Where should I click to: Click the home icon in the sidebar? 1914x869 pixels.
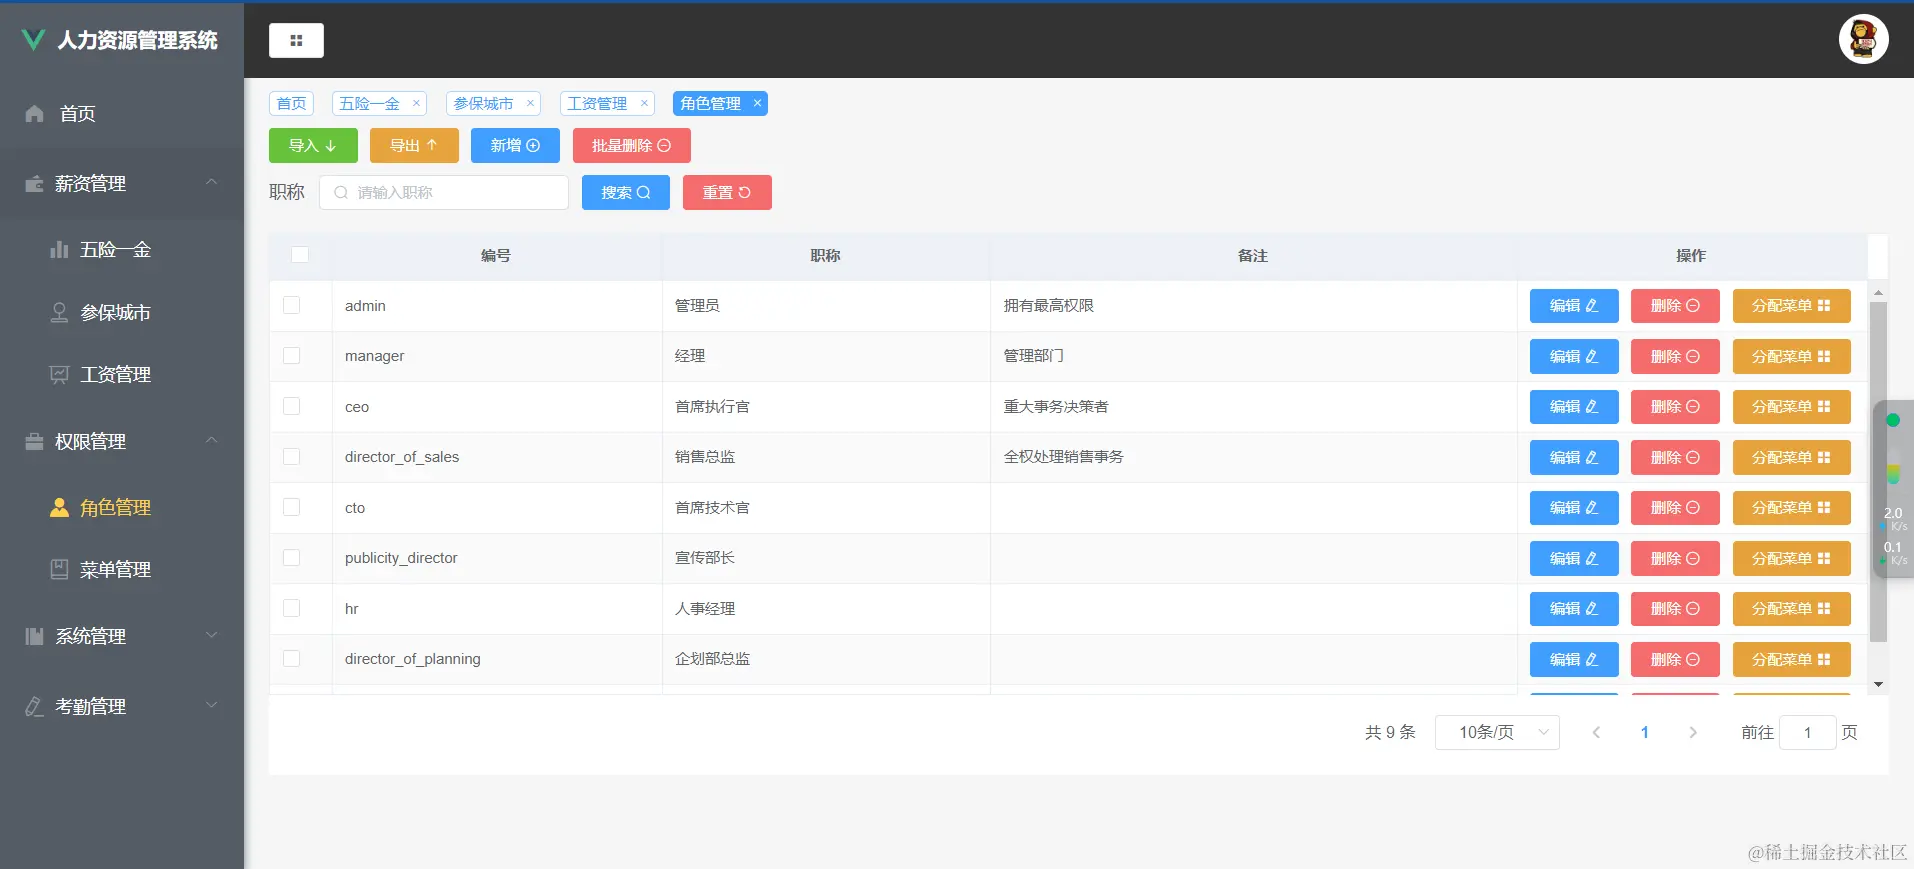35,113
